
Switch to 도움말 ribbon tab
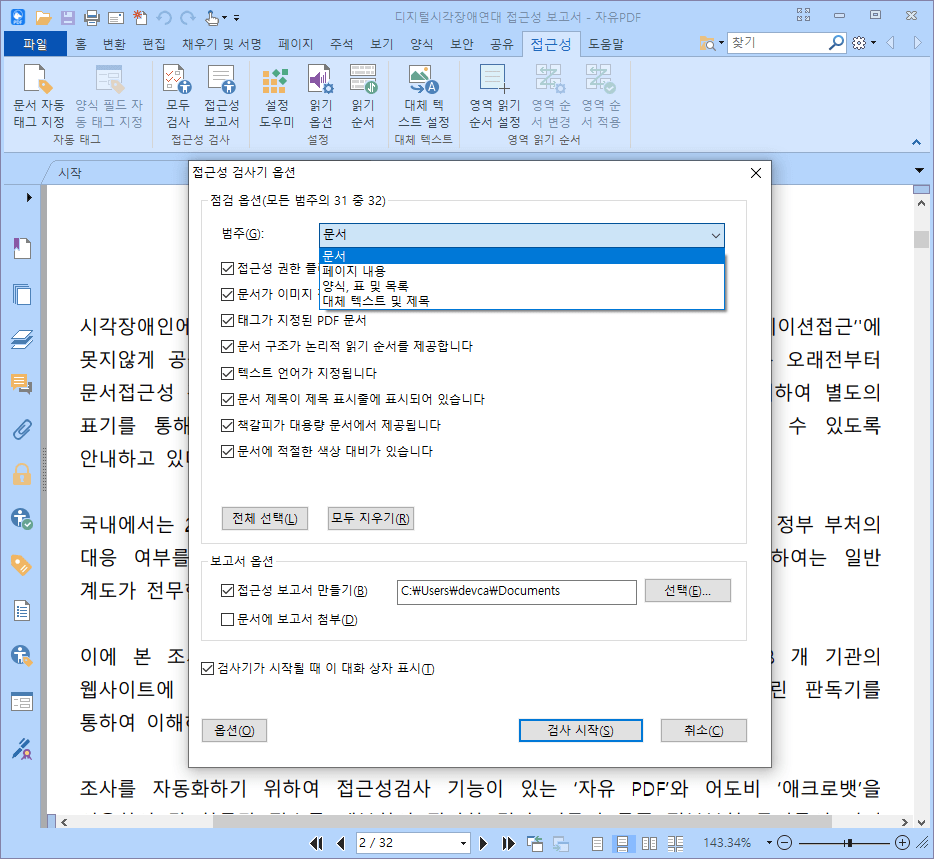coord(606,44)
